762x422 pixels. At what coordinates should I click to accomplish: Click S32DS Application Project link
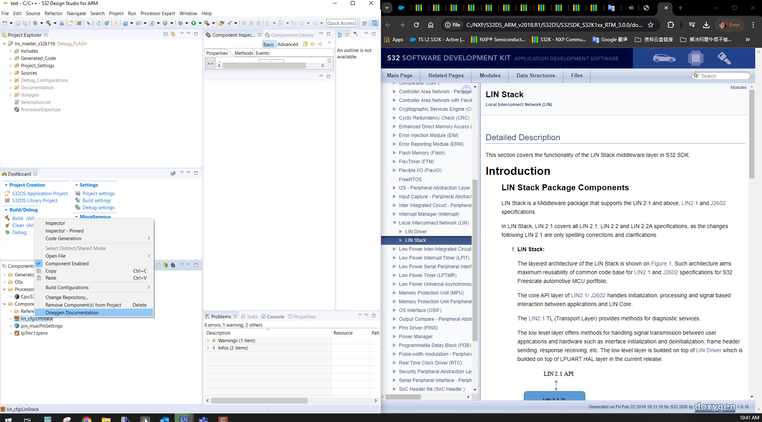click(40, 193)
